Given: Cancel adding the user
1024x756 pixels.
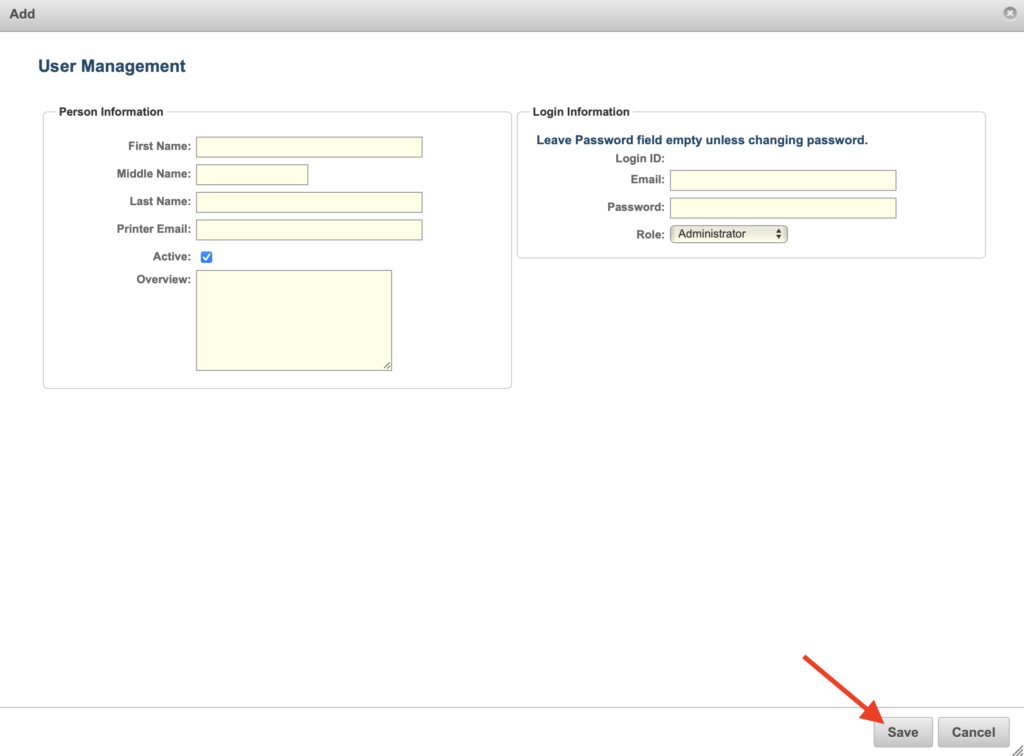Looking at the screenshot, I should coord(973,732).
